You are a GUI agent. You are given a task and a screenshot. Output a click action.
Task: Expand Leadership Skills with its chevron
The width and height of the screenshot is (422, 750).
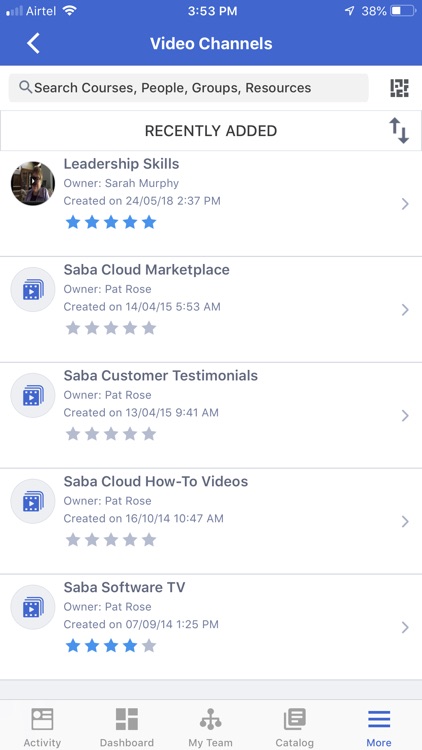click(x=405, y=204)
